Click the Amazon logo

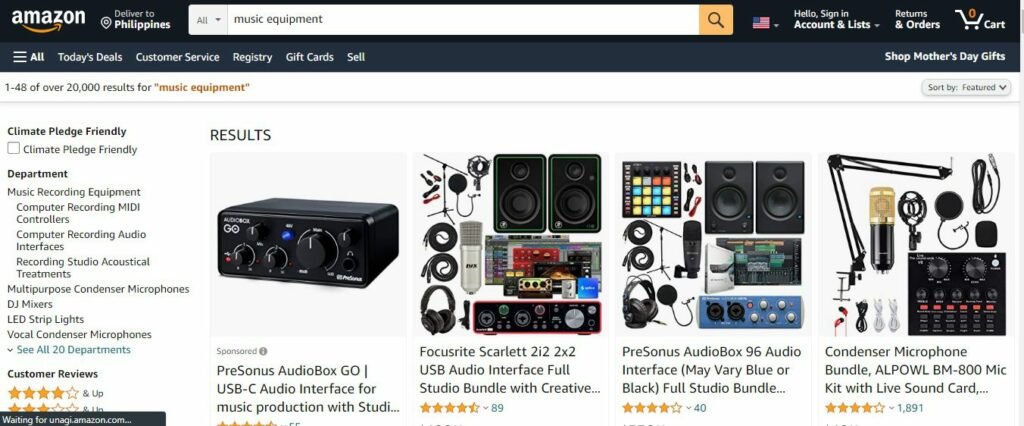[48, 21]
